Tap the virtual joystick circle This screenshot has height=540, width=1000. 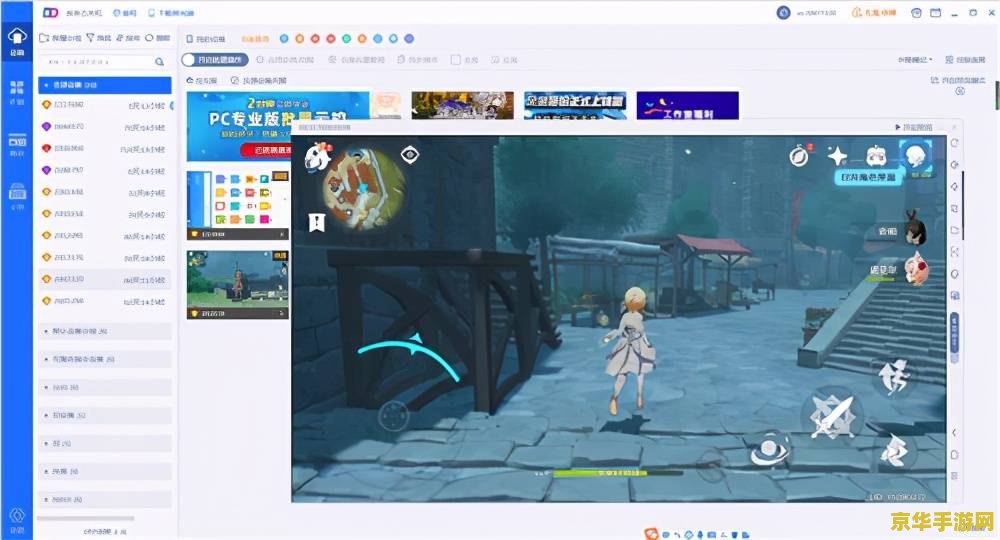click(393, 417)
